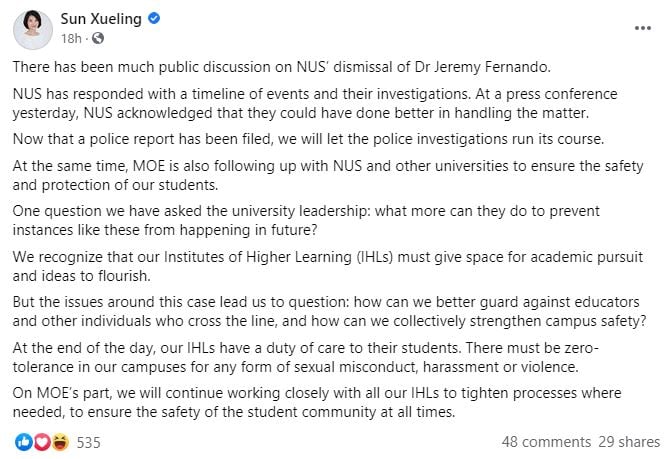Open the three-dot post options menu

[641, 28]
